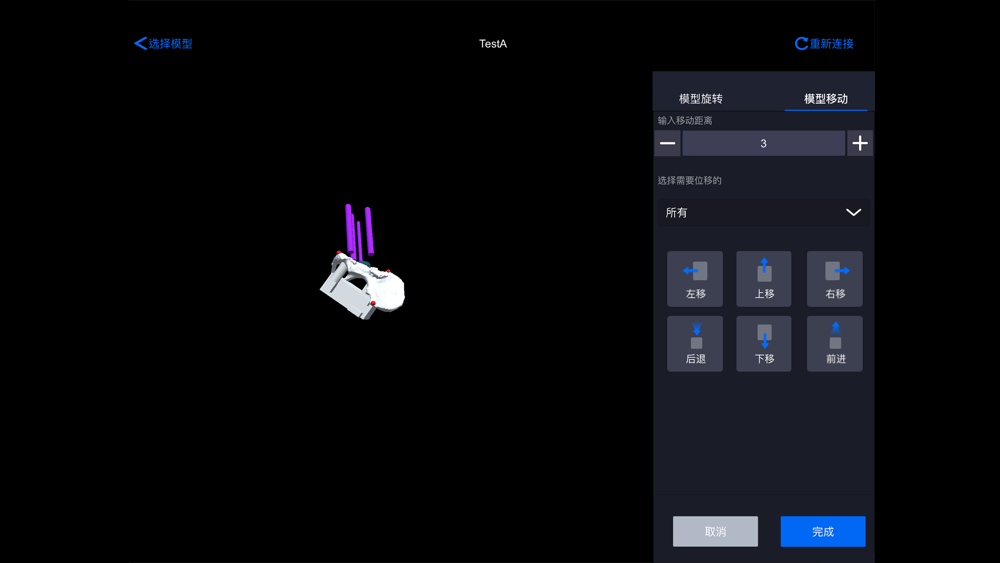Select the 模型移动 tab
The width and height of the screenshot is (1000, 563).
coord(826,99)
